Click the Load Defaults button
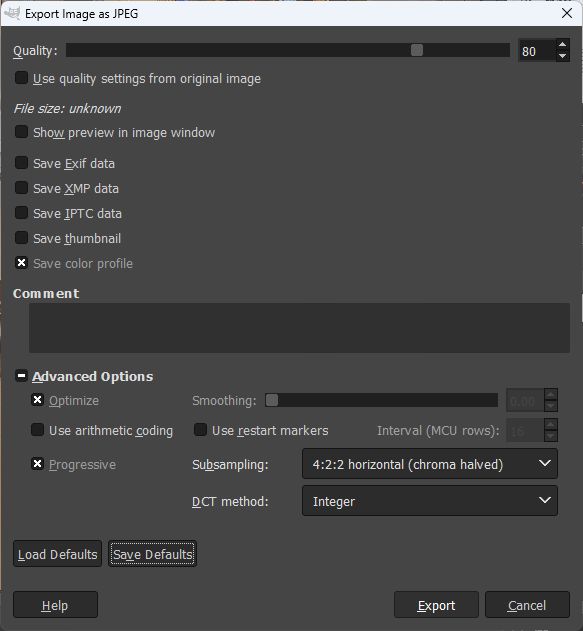The image size is (583, 631). tap(58, 554)
